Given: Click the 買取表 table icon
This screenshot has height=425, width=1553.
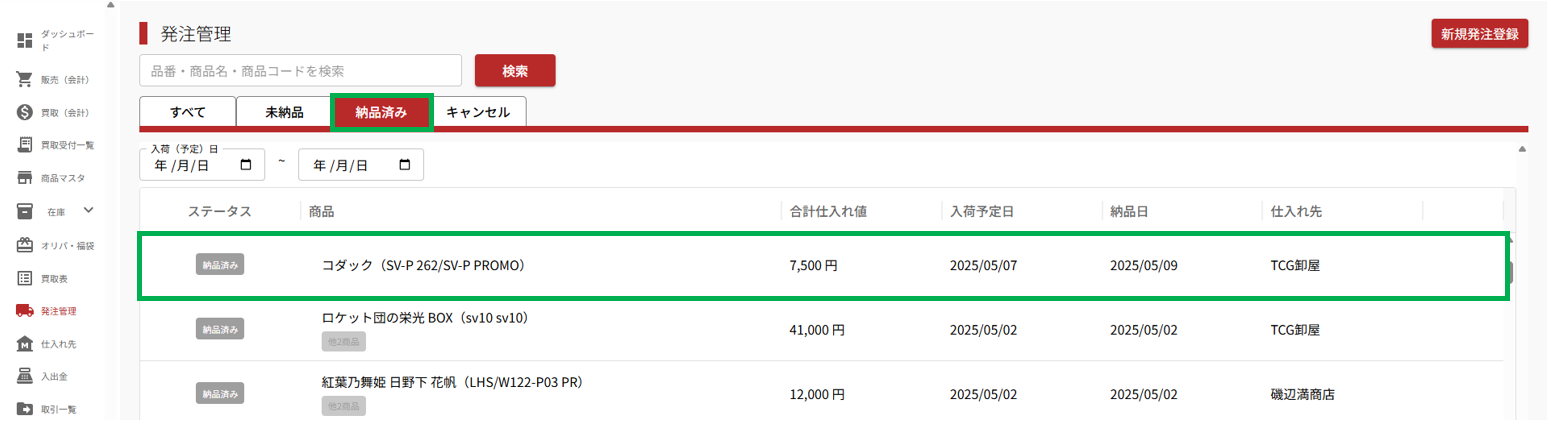Looking at the screenshot, I should pyautogui.click(x=25, y=278).
